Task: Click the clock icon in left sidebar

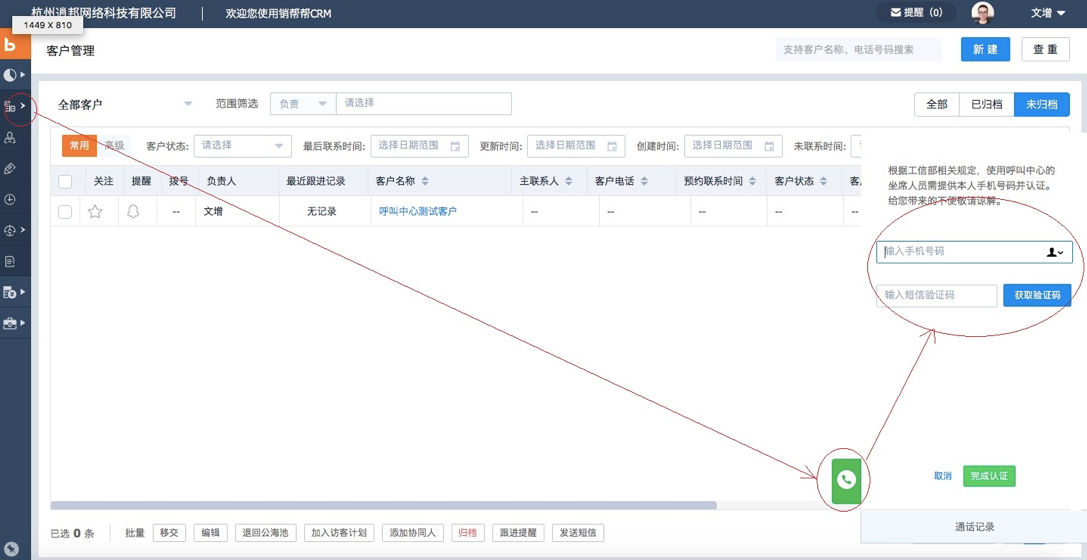Action: [10, 199]
